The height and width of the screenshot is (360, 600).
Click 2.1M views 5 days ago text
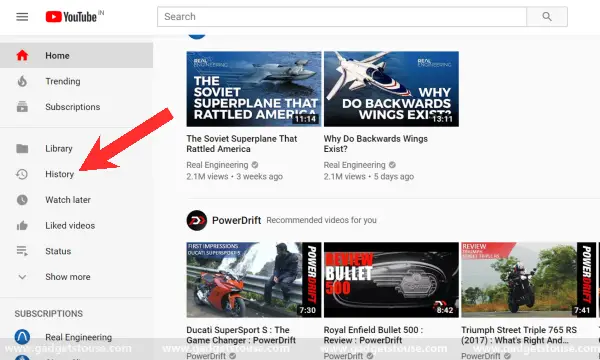[x=369, y=177]
